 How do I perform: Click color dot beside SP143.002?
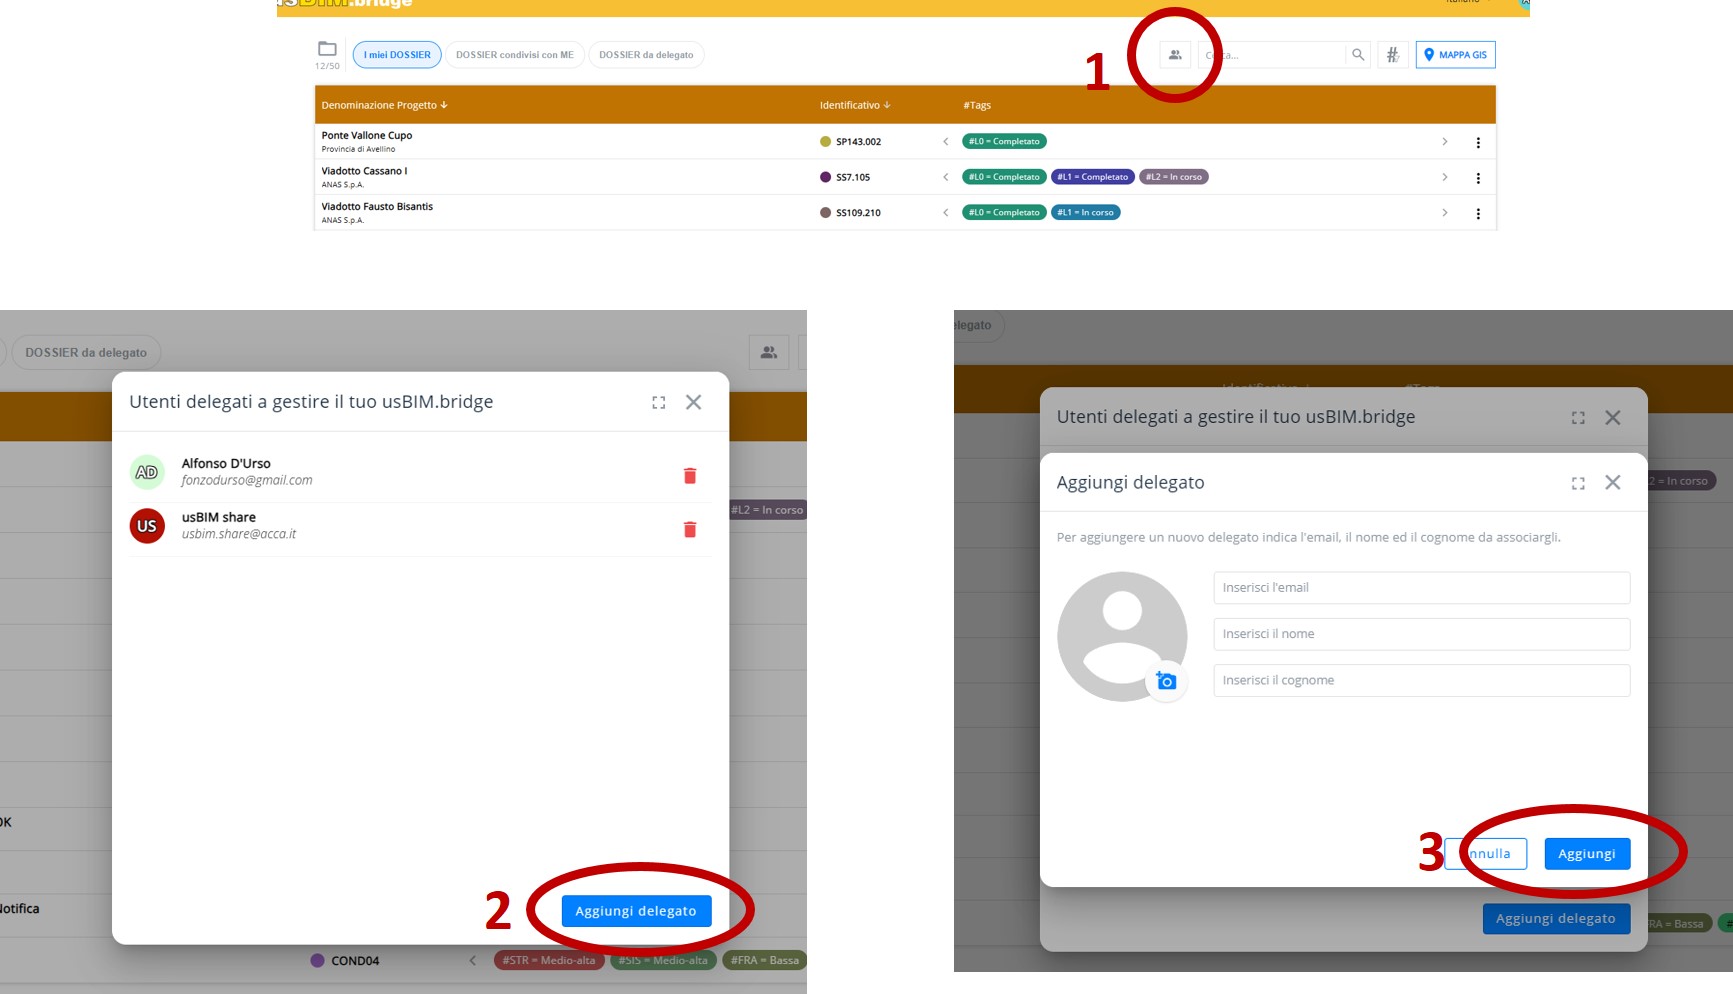[825, 142]
